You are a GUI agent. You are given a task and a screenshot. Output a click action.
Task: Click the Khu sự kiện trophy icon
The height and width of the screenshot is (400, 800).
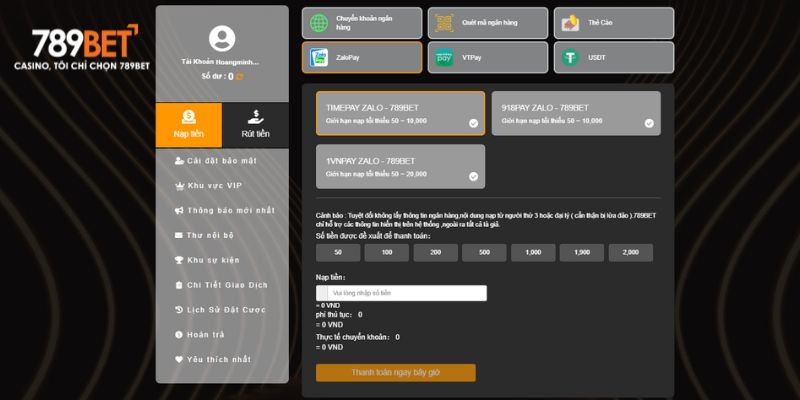click(179, 260)
